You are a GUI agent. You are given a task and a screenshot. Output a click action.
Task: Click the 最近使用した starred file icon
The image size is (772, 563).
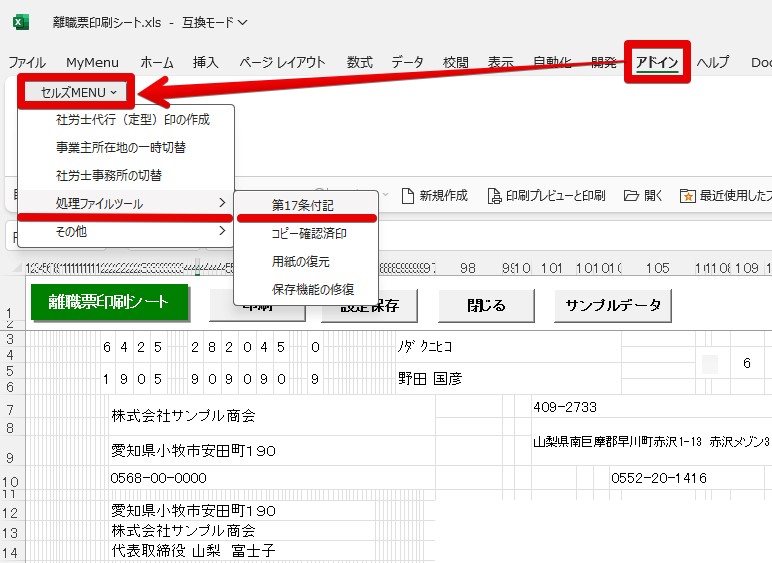(x=687, y=196)
